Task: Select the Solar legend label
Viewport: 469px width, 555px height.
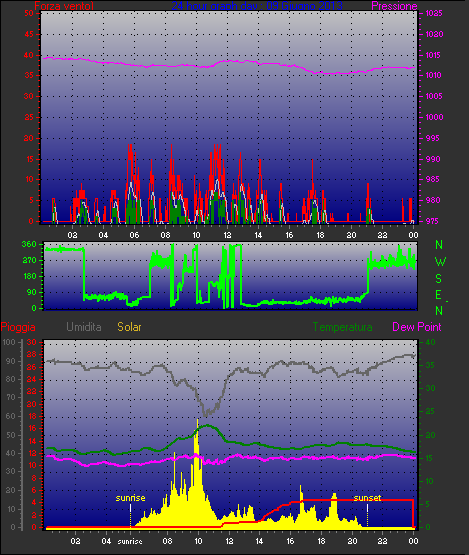Action: (129, 327)
